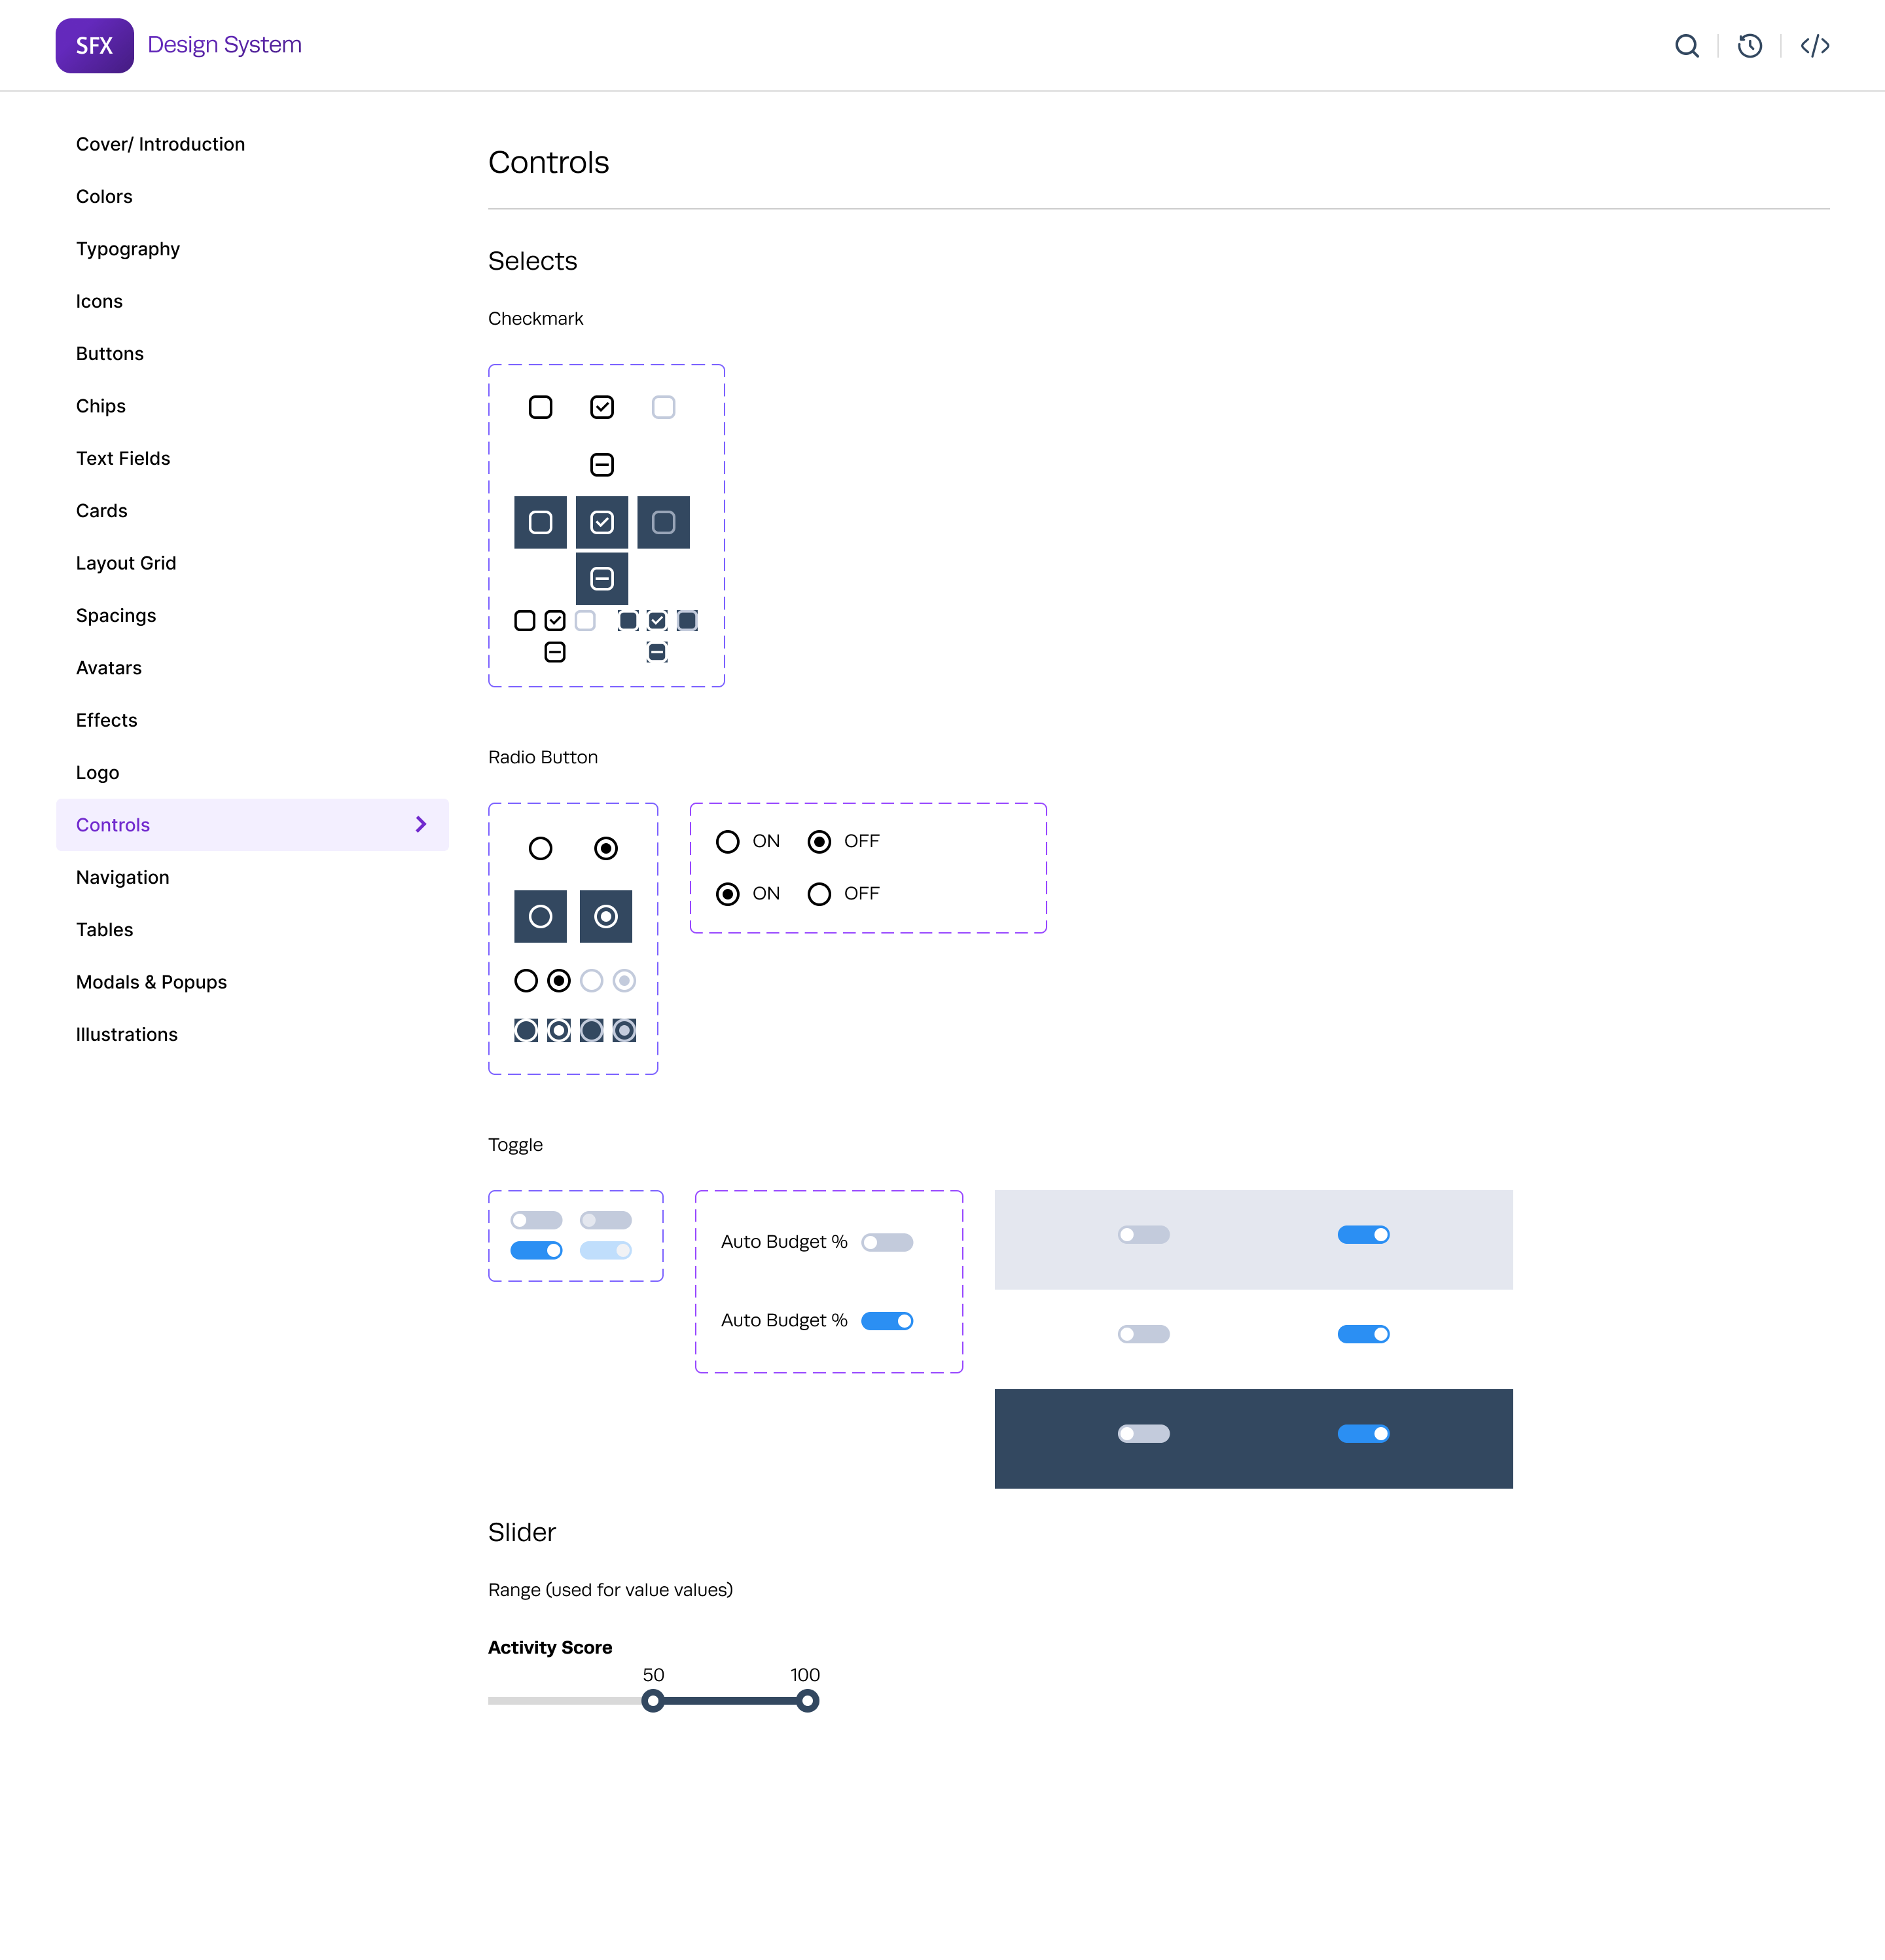1885x1960 pixels.
Task: Open the Cover/ Introduction page
Action: point(160,144)
